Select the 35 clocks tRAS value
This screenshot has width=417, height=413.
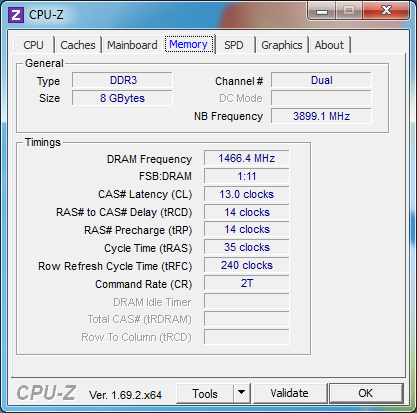[247, 248]
